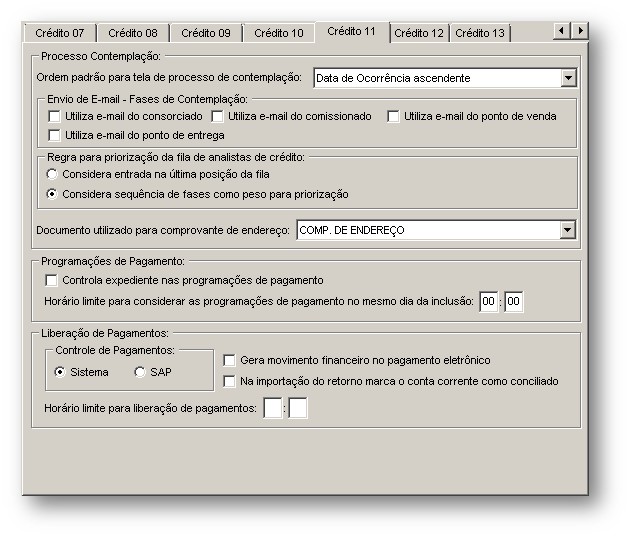Open the Crédito 10 tab

tap(278, 33)
